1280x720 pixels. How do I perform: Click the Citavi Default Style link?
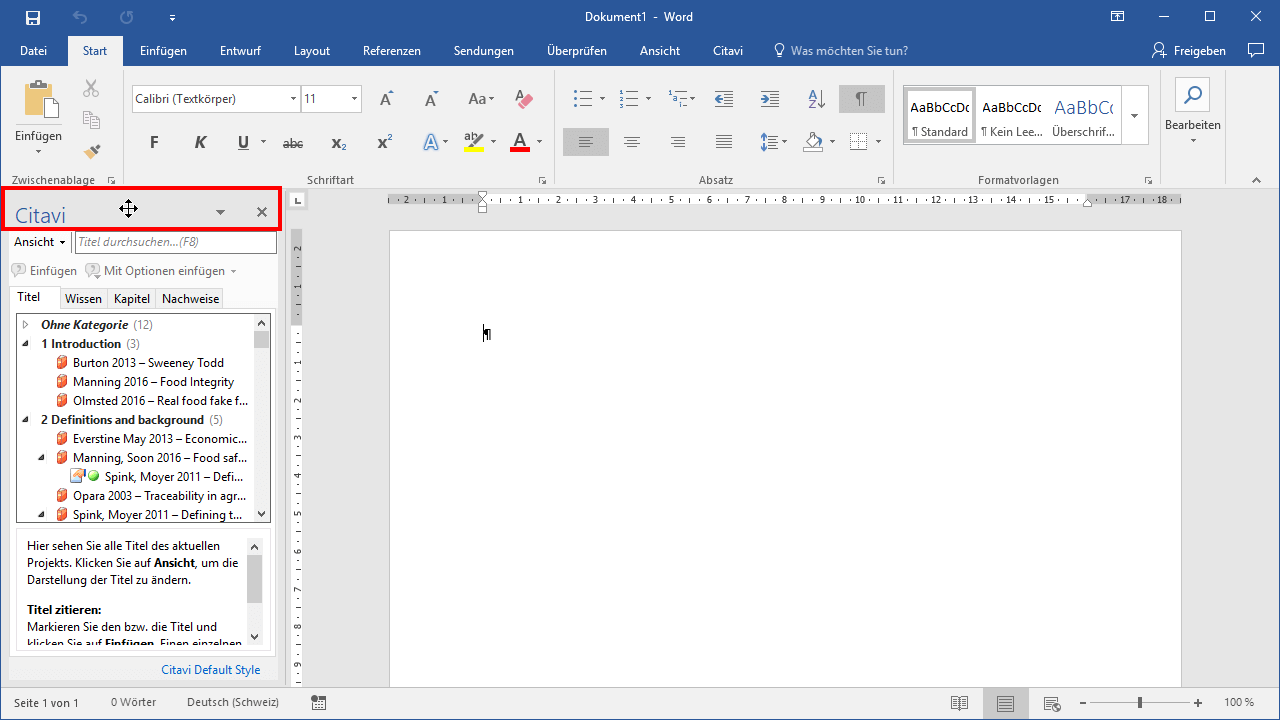click(210, 670)
